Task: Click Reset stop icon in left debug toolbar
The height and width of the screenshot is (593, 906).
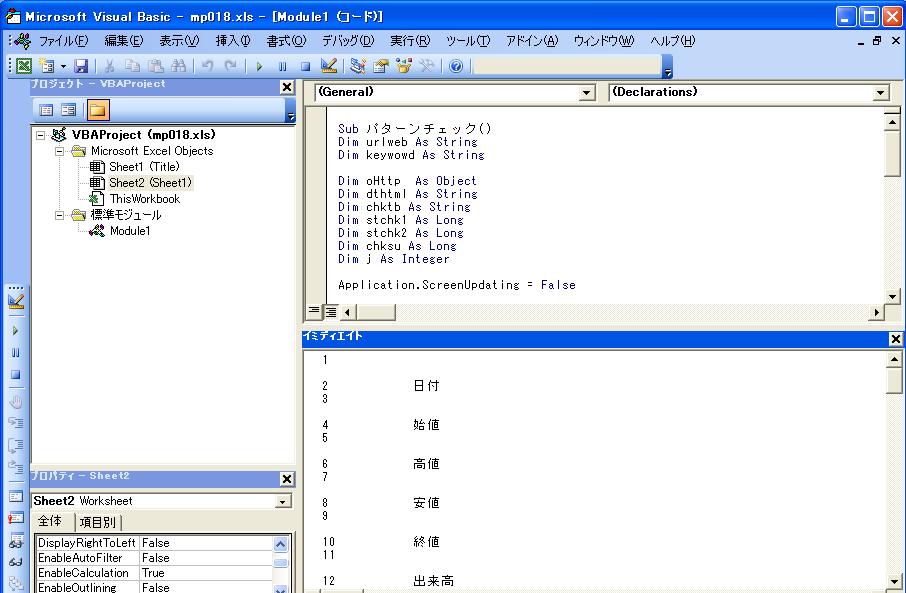Action: point(16,375)
